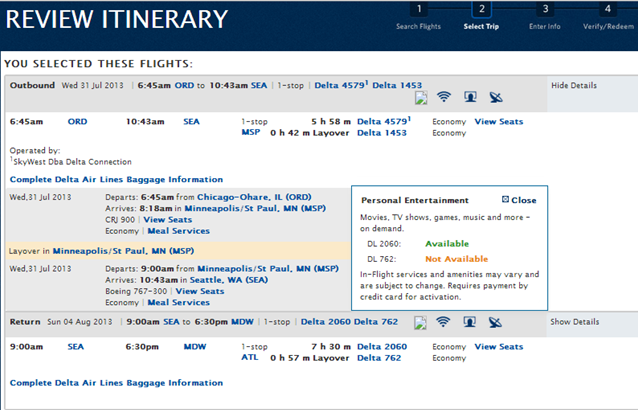Open the return trip Baggage Information link

[116, 383]
